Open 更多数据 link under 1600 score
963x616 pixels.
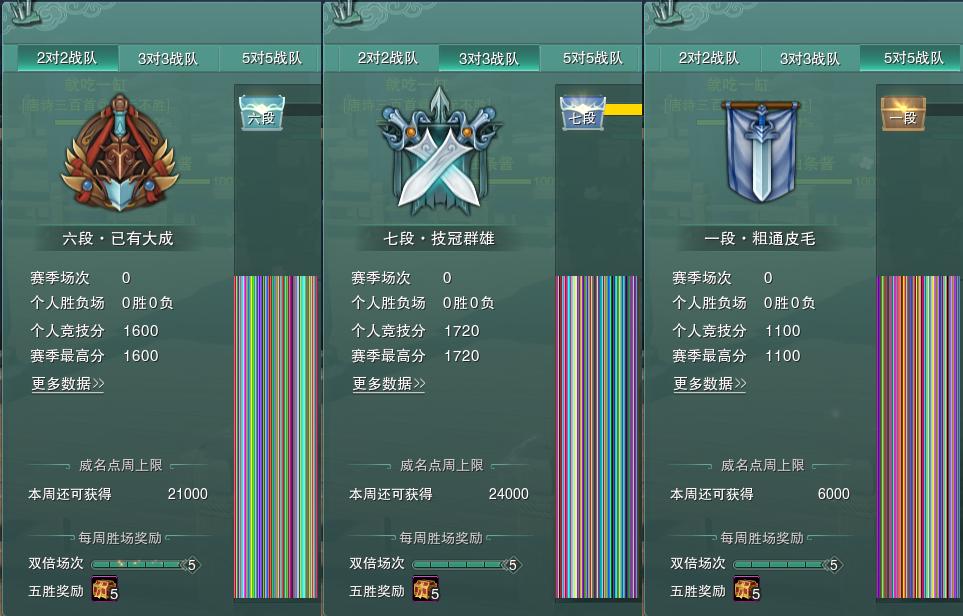(68, 384)
